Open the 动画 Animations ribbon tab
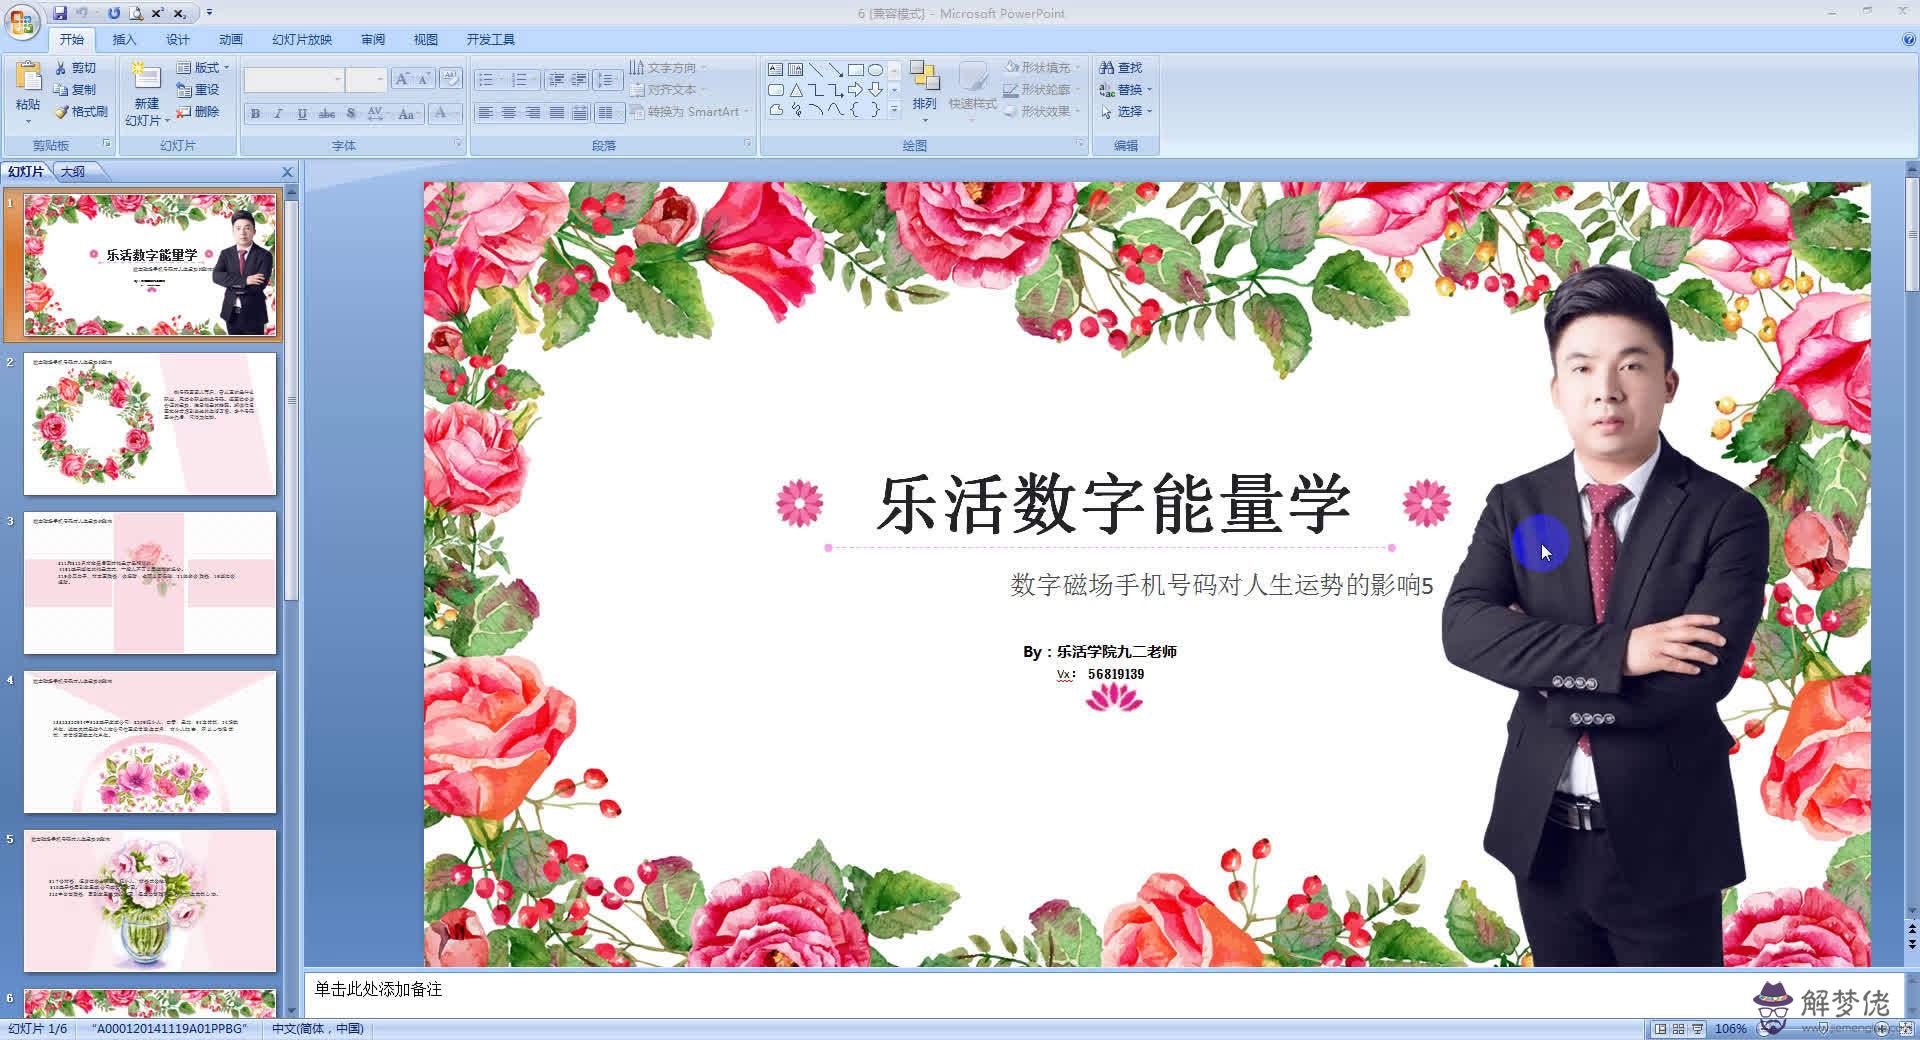This screenshot has width=1920, height=1040. (x=231, y=39)
